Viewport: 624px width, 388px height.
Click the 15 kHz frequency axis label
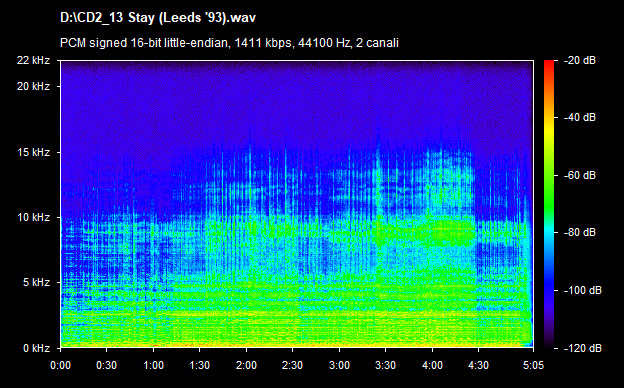click(33, 152)
